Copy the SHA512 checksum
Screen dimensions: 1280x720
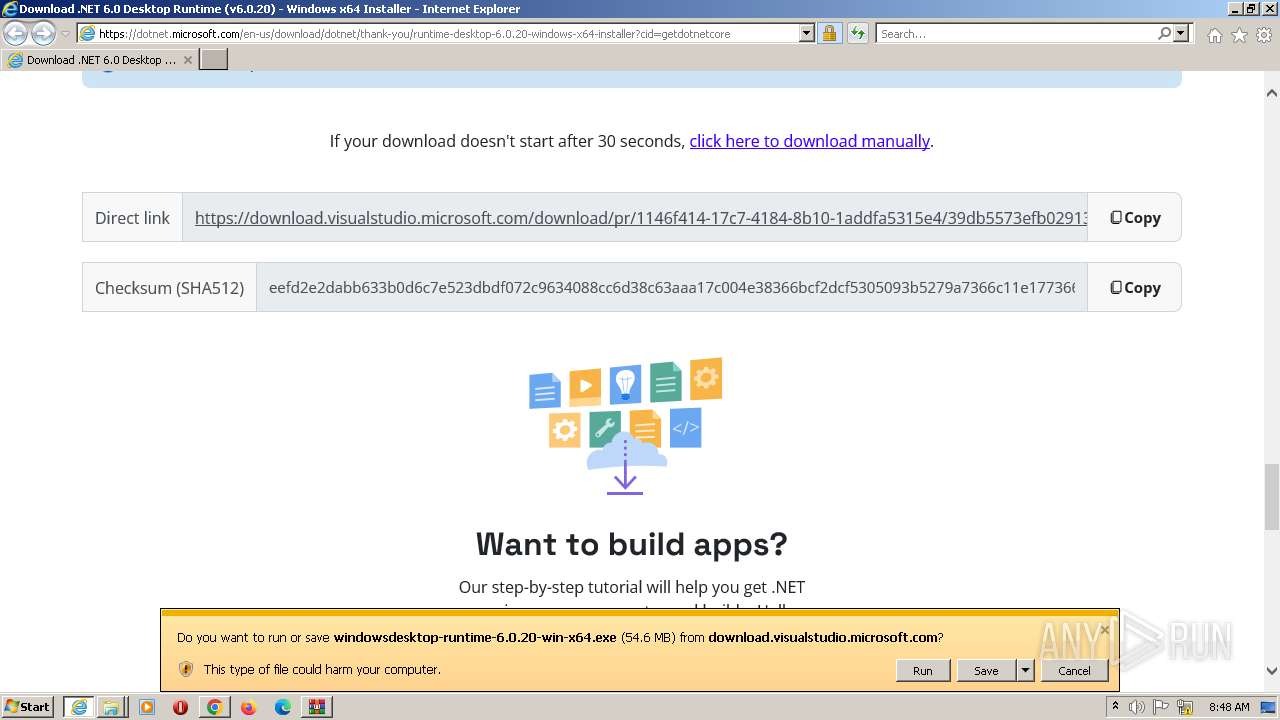[1135, 288]
